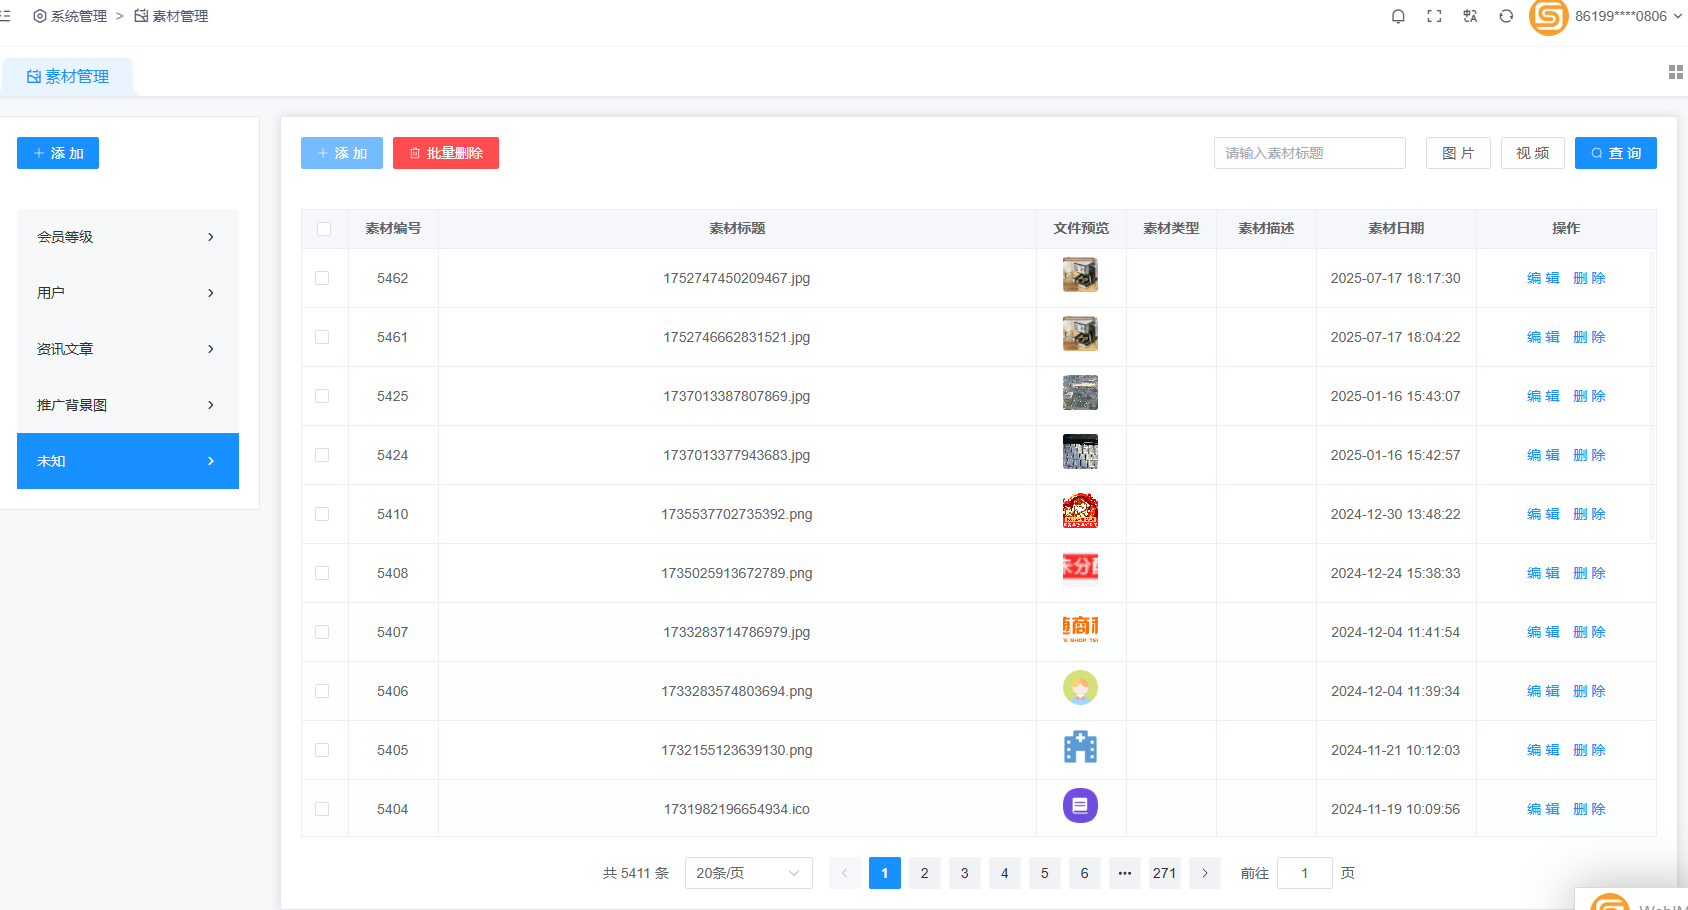Open the grid layout icon at right
This screenshot has width=1688, height=910.
[1675, 72]
